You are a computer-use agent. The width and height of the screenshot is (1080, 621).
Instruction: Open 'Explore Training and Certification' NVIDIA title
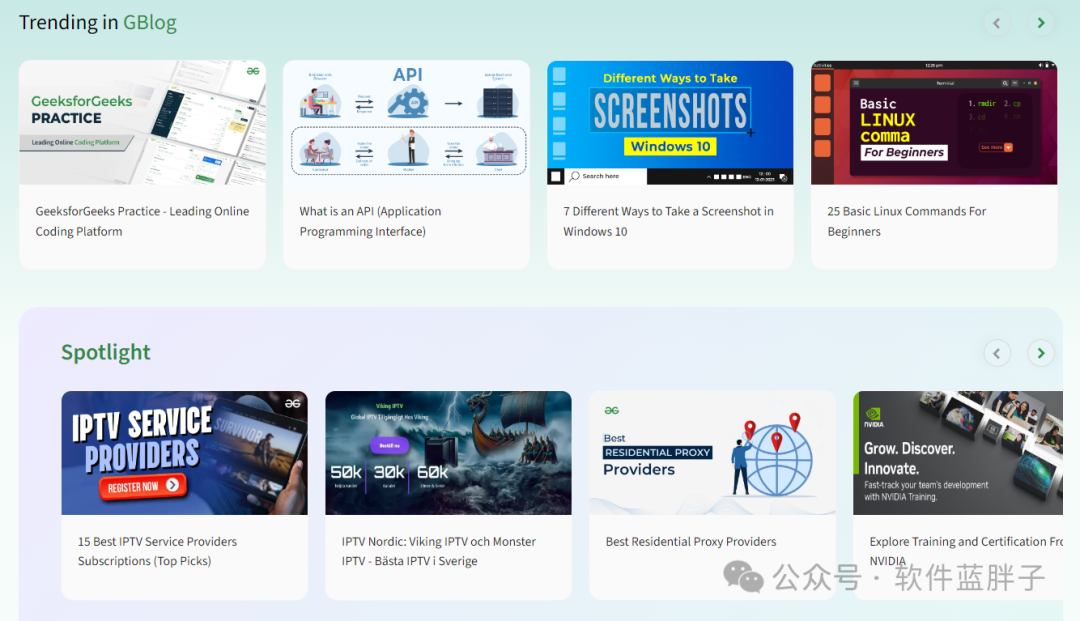966,551
